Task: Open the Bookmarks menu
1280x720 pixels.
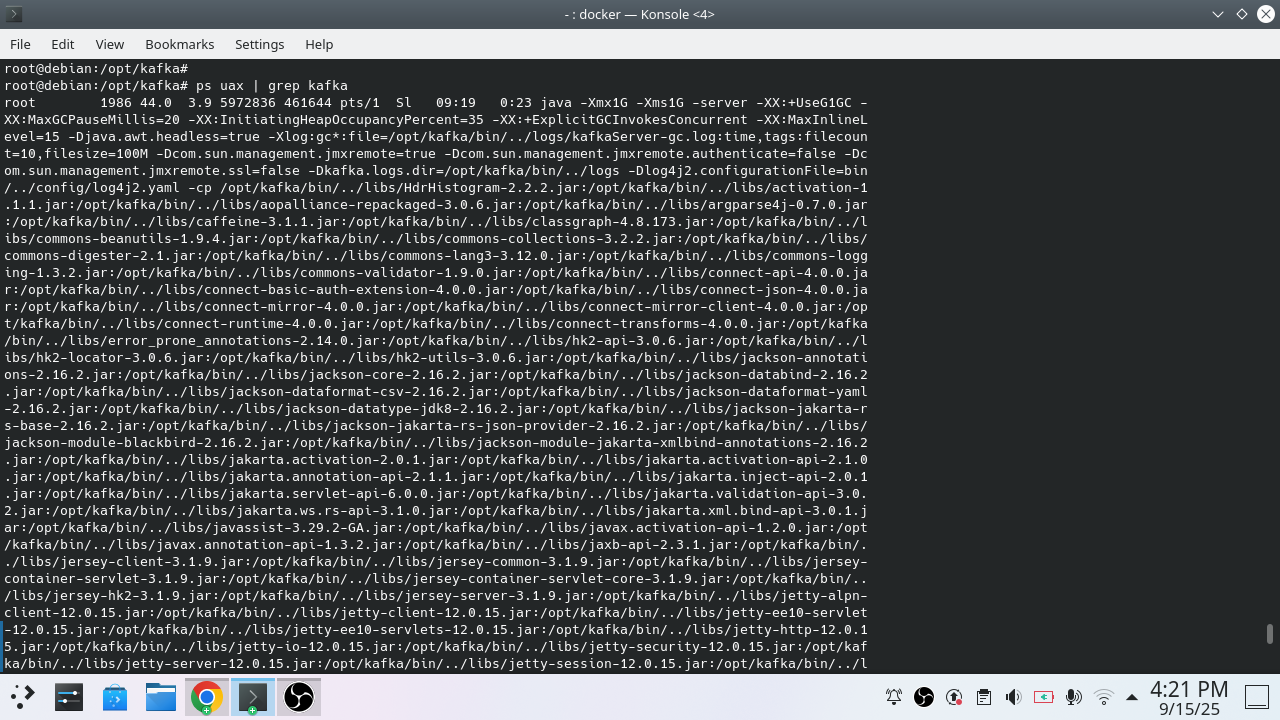Action: pyautogui.click(x=179, y=44)
